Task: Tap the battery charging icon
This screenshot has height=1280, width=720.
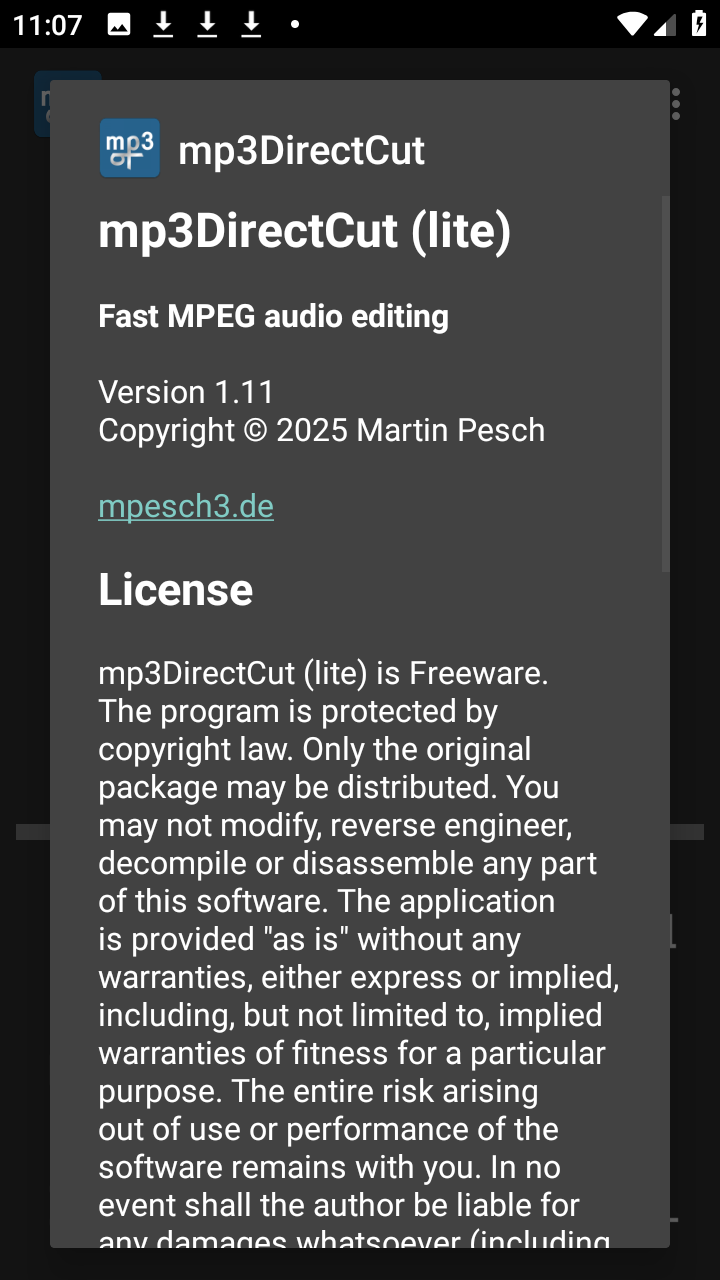Action: (x=699, y=24)
